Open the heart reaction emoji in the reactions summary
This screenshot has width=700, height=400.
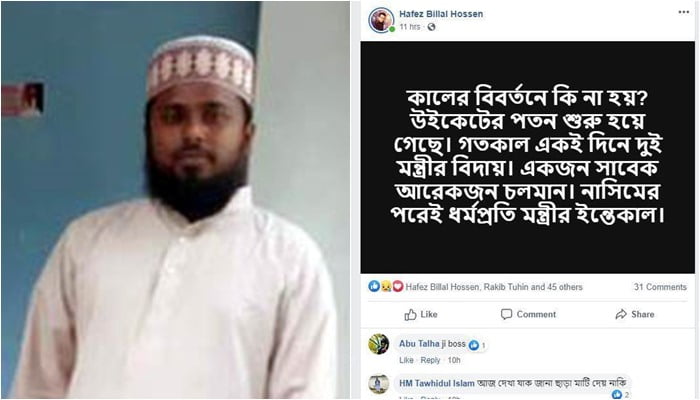point(398,287)
